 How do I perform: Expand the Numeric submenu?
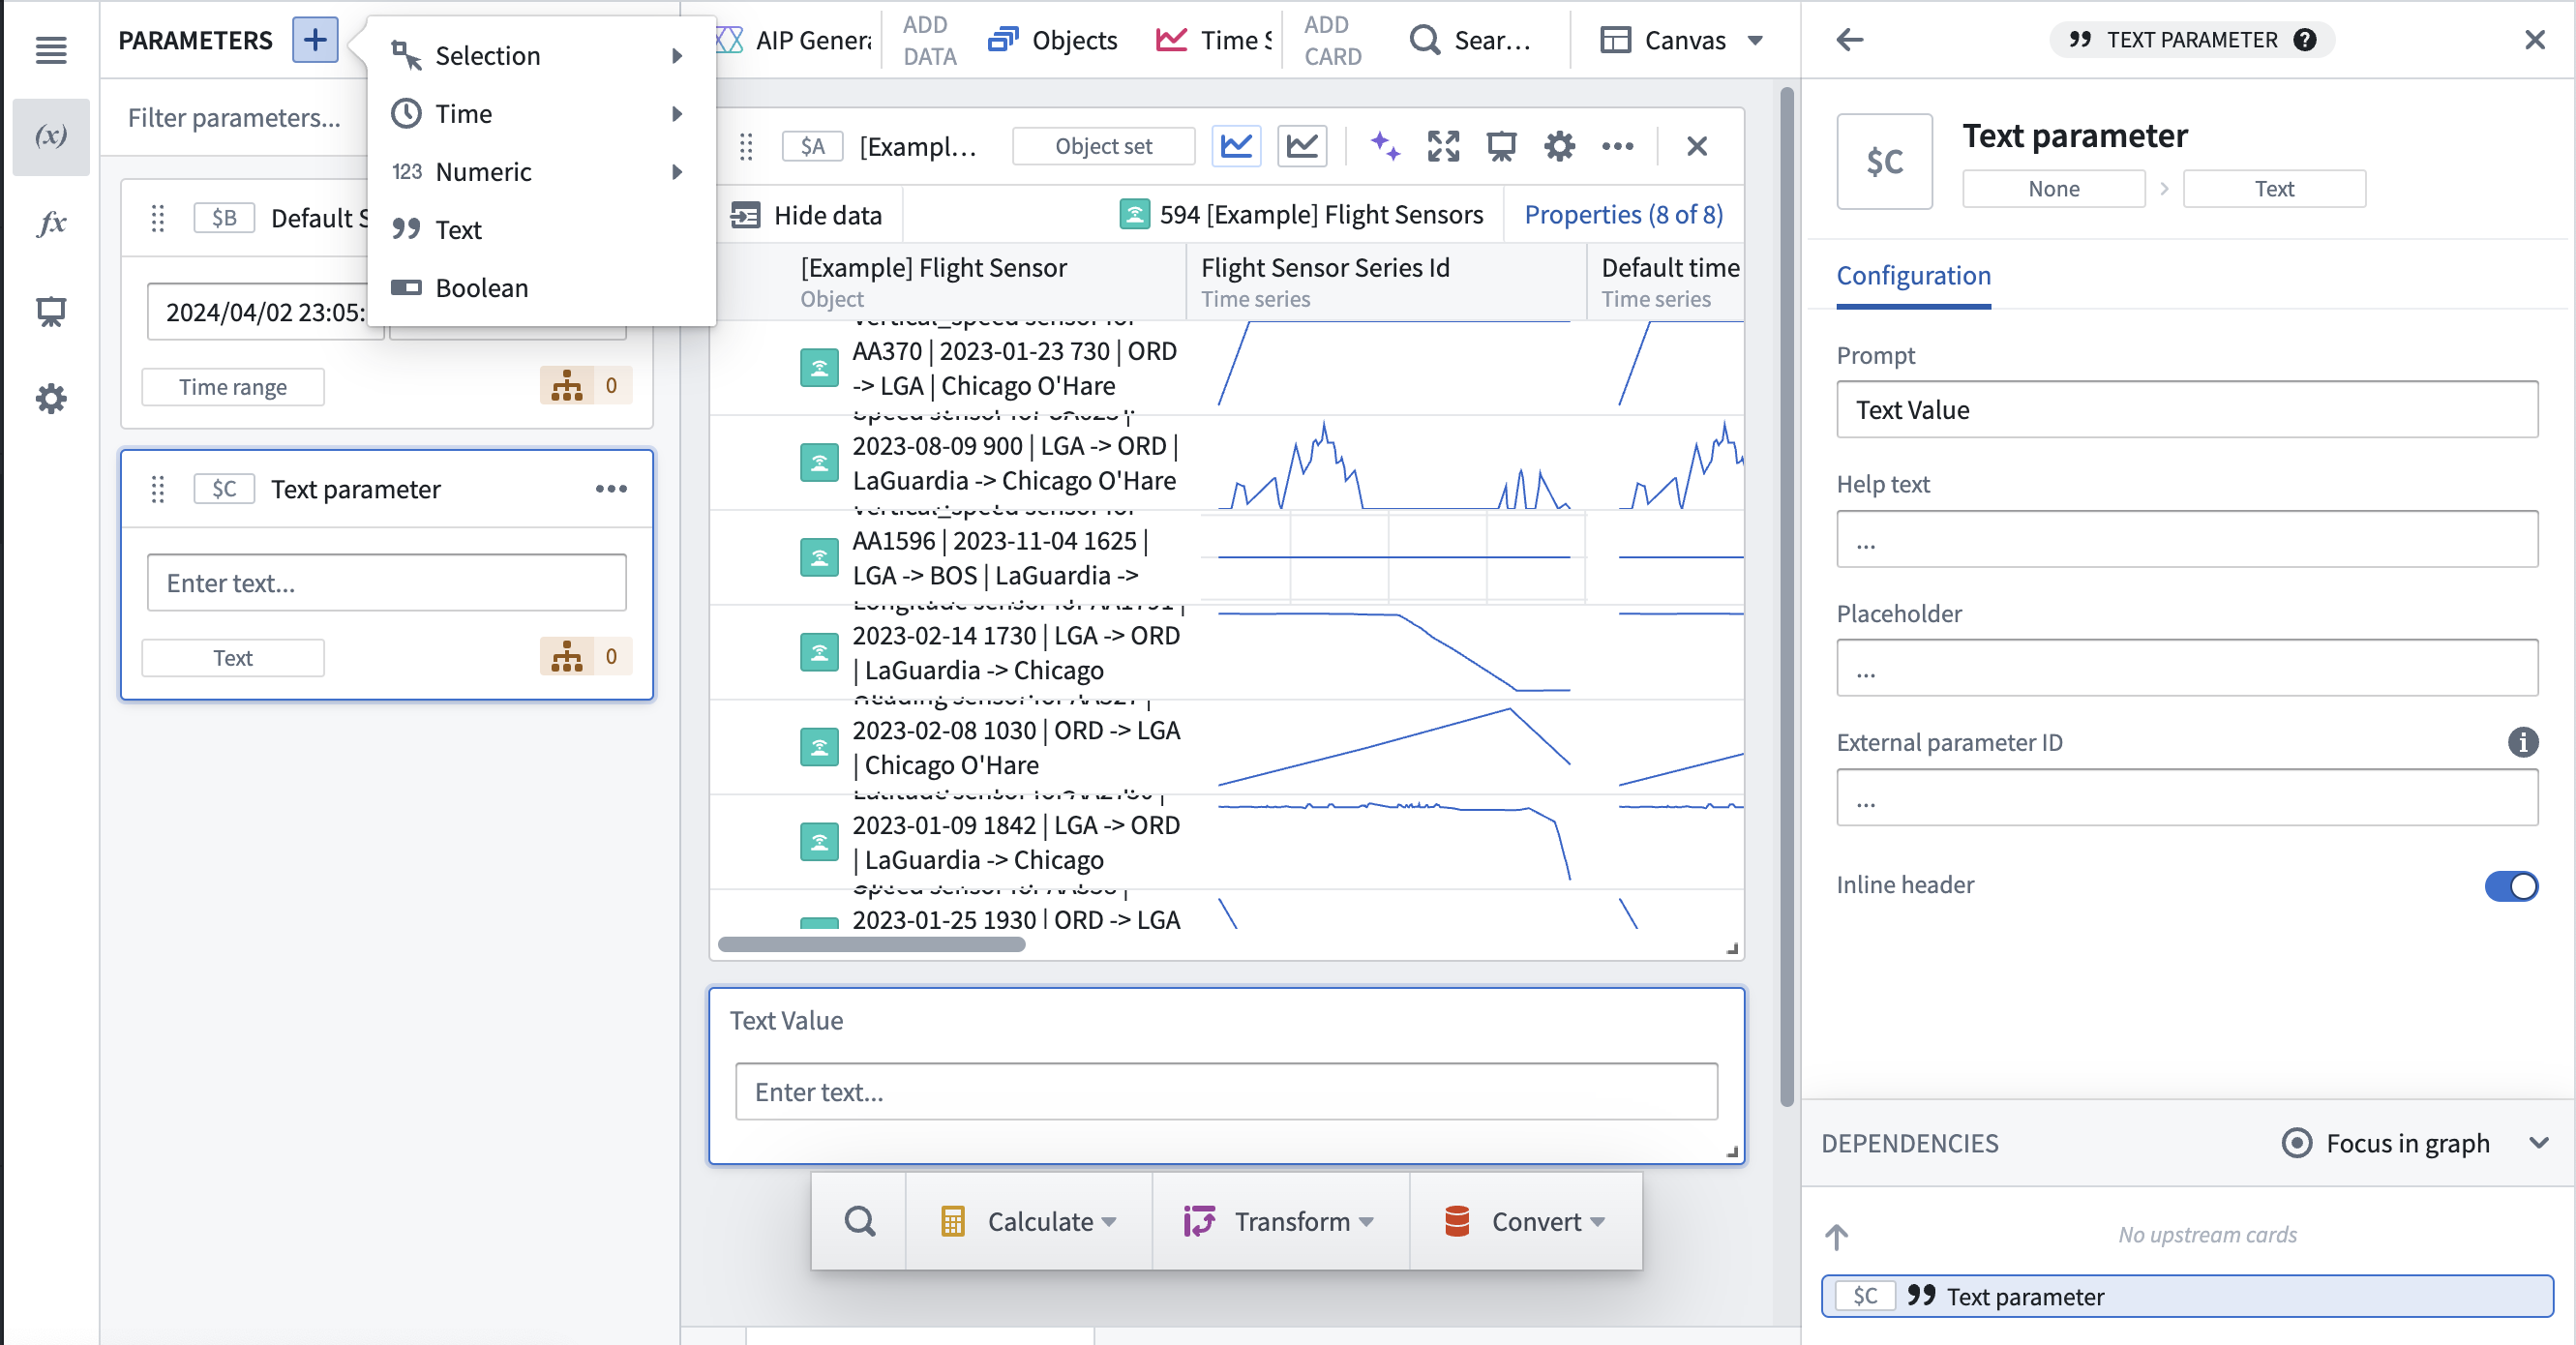[541, 172]
